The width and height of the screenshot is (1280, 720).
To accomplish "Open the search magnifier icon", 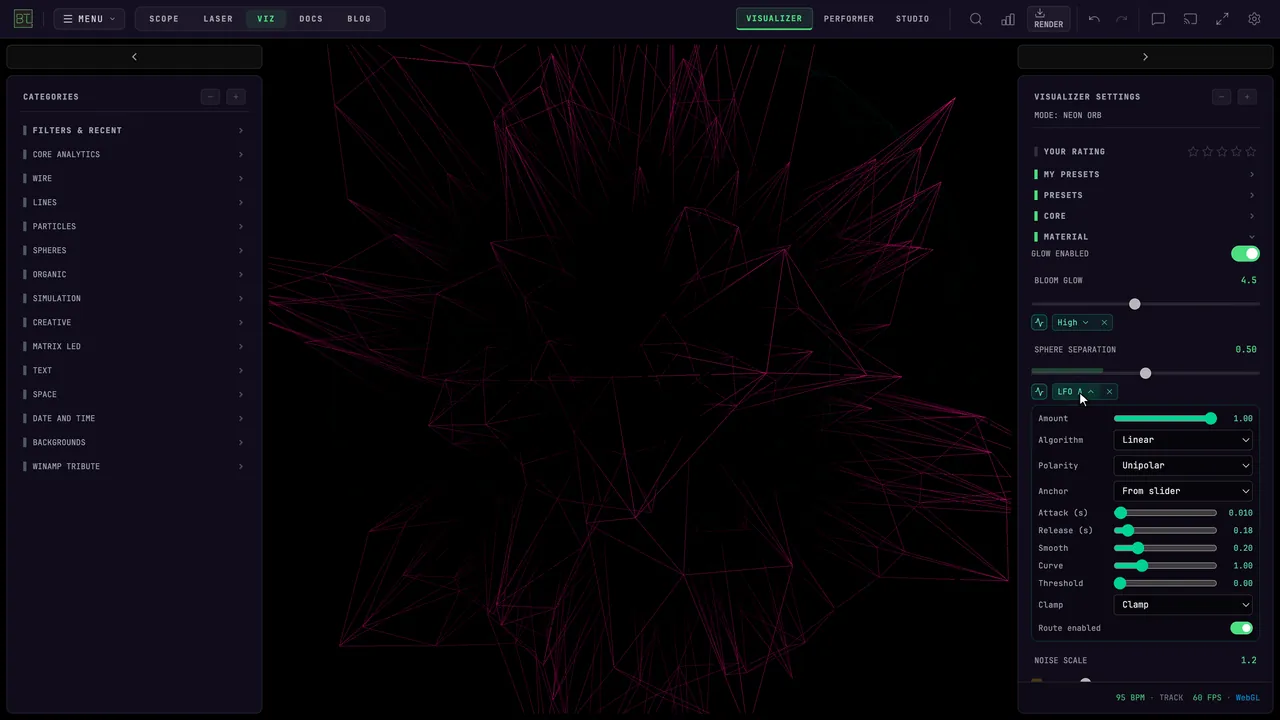I will [x=976, y=19].
